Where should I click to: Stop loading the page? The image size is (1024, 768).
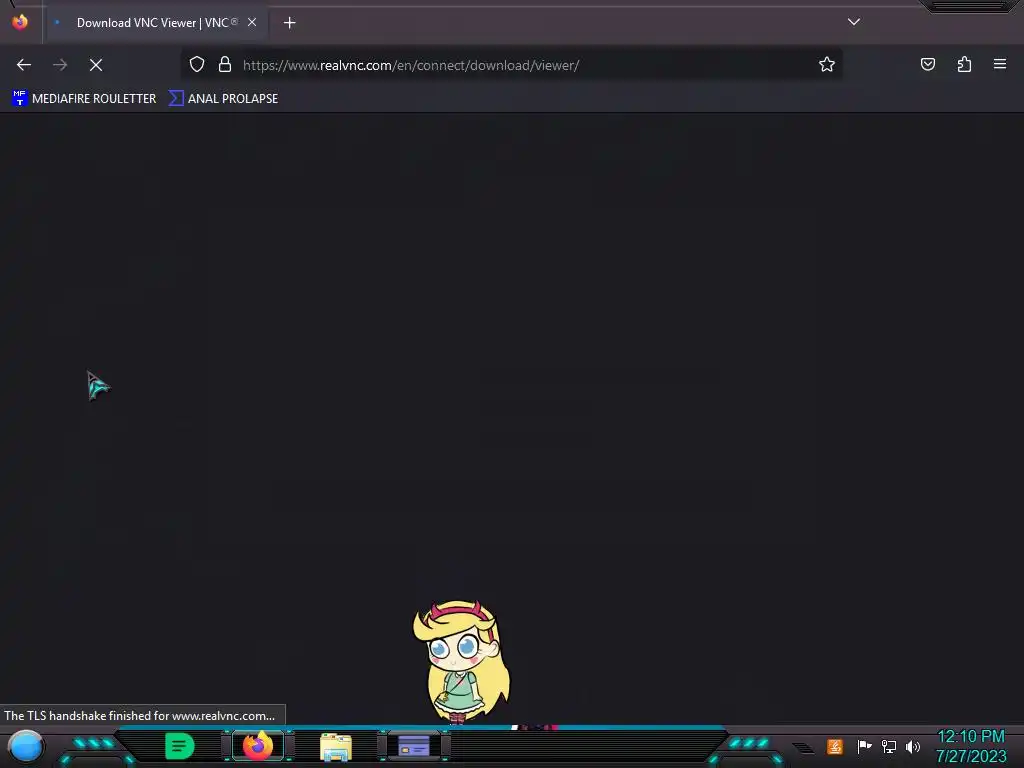(96, 65)
